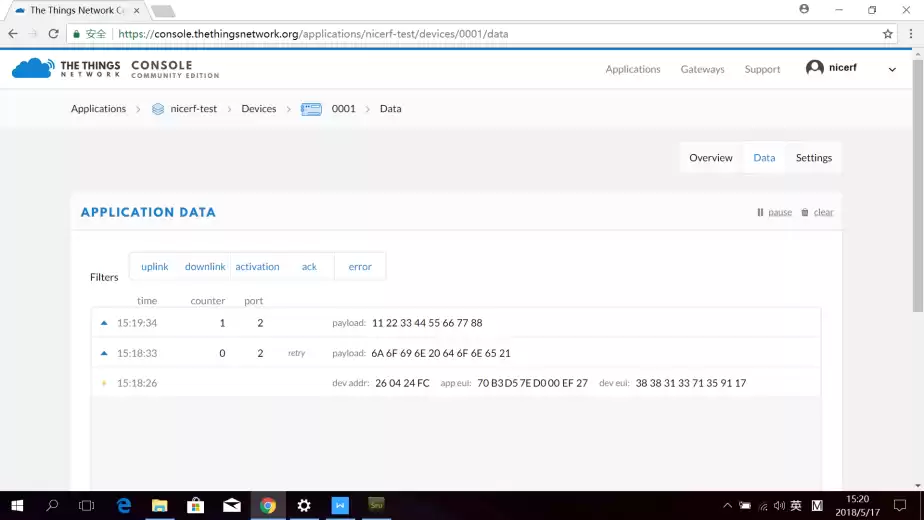Toggle the uplink filter
This screenshot has height=520, width=924.
[x=155, y=267]
